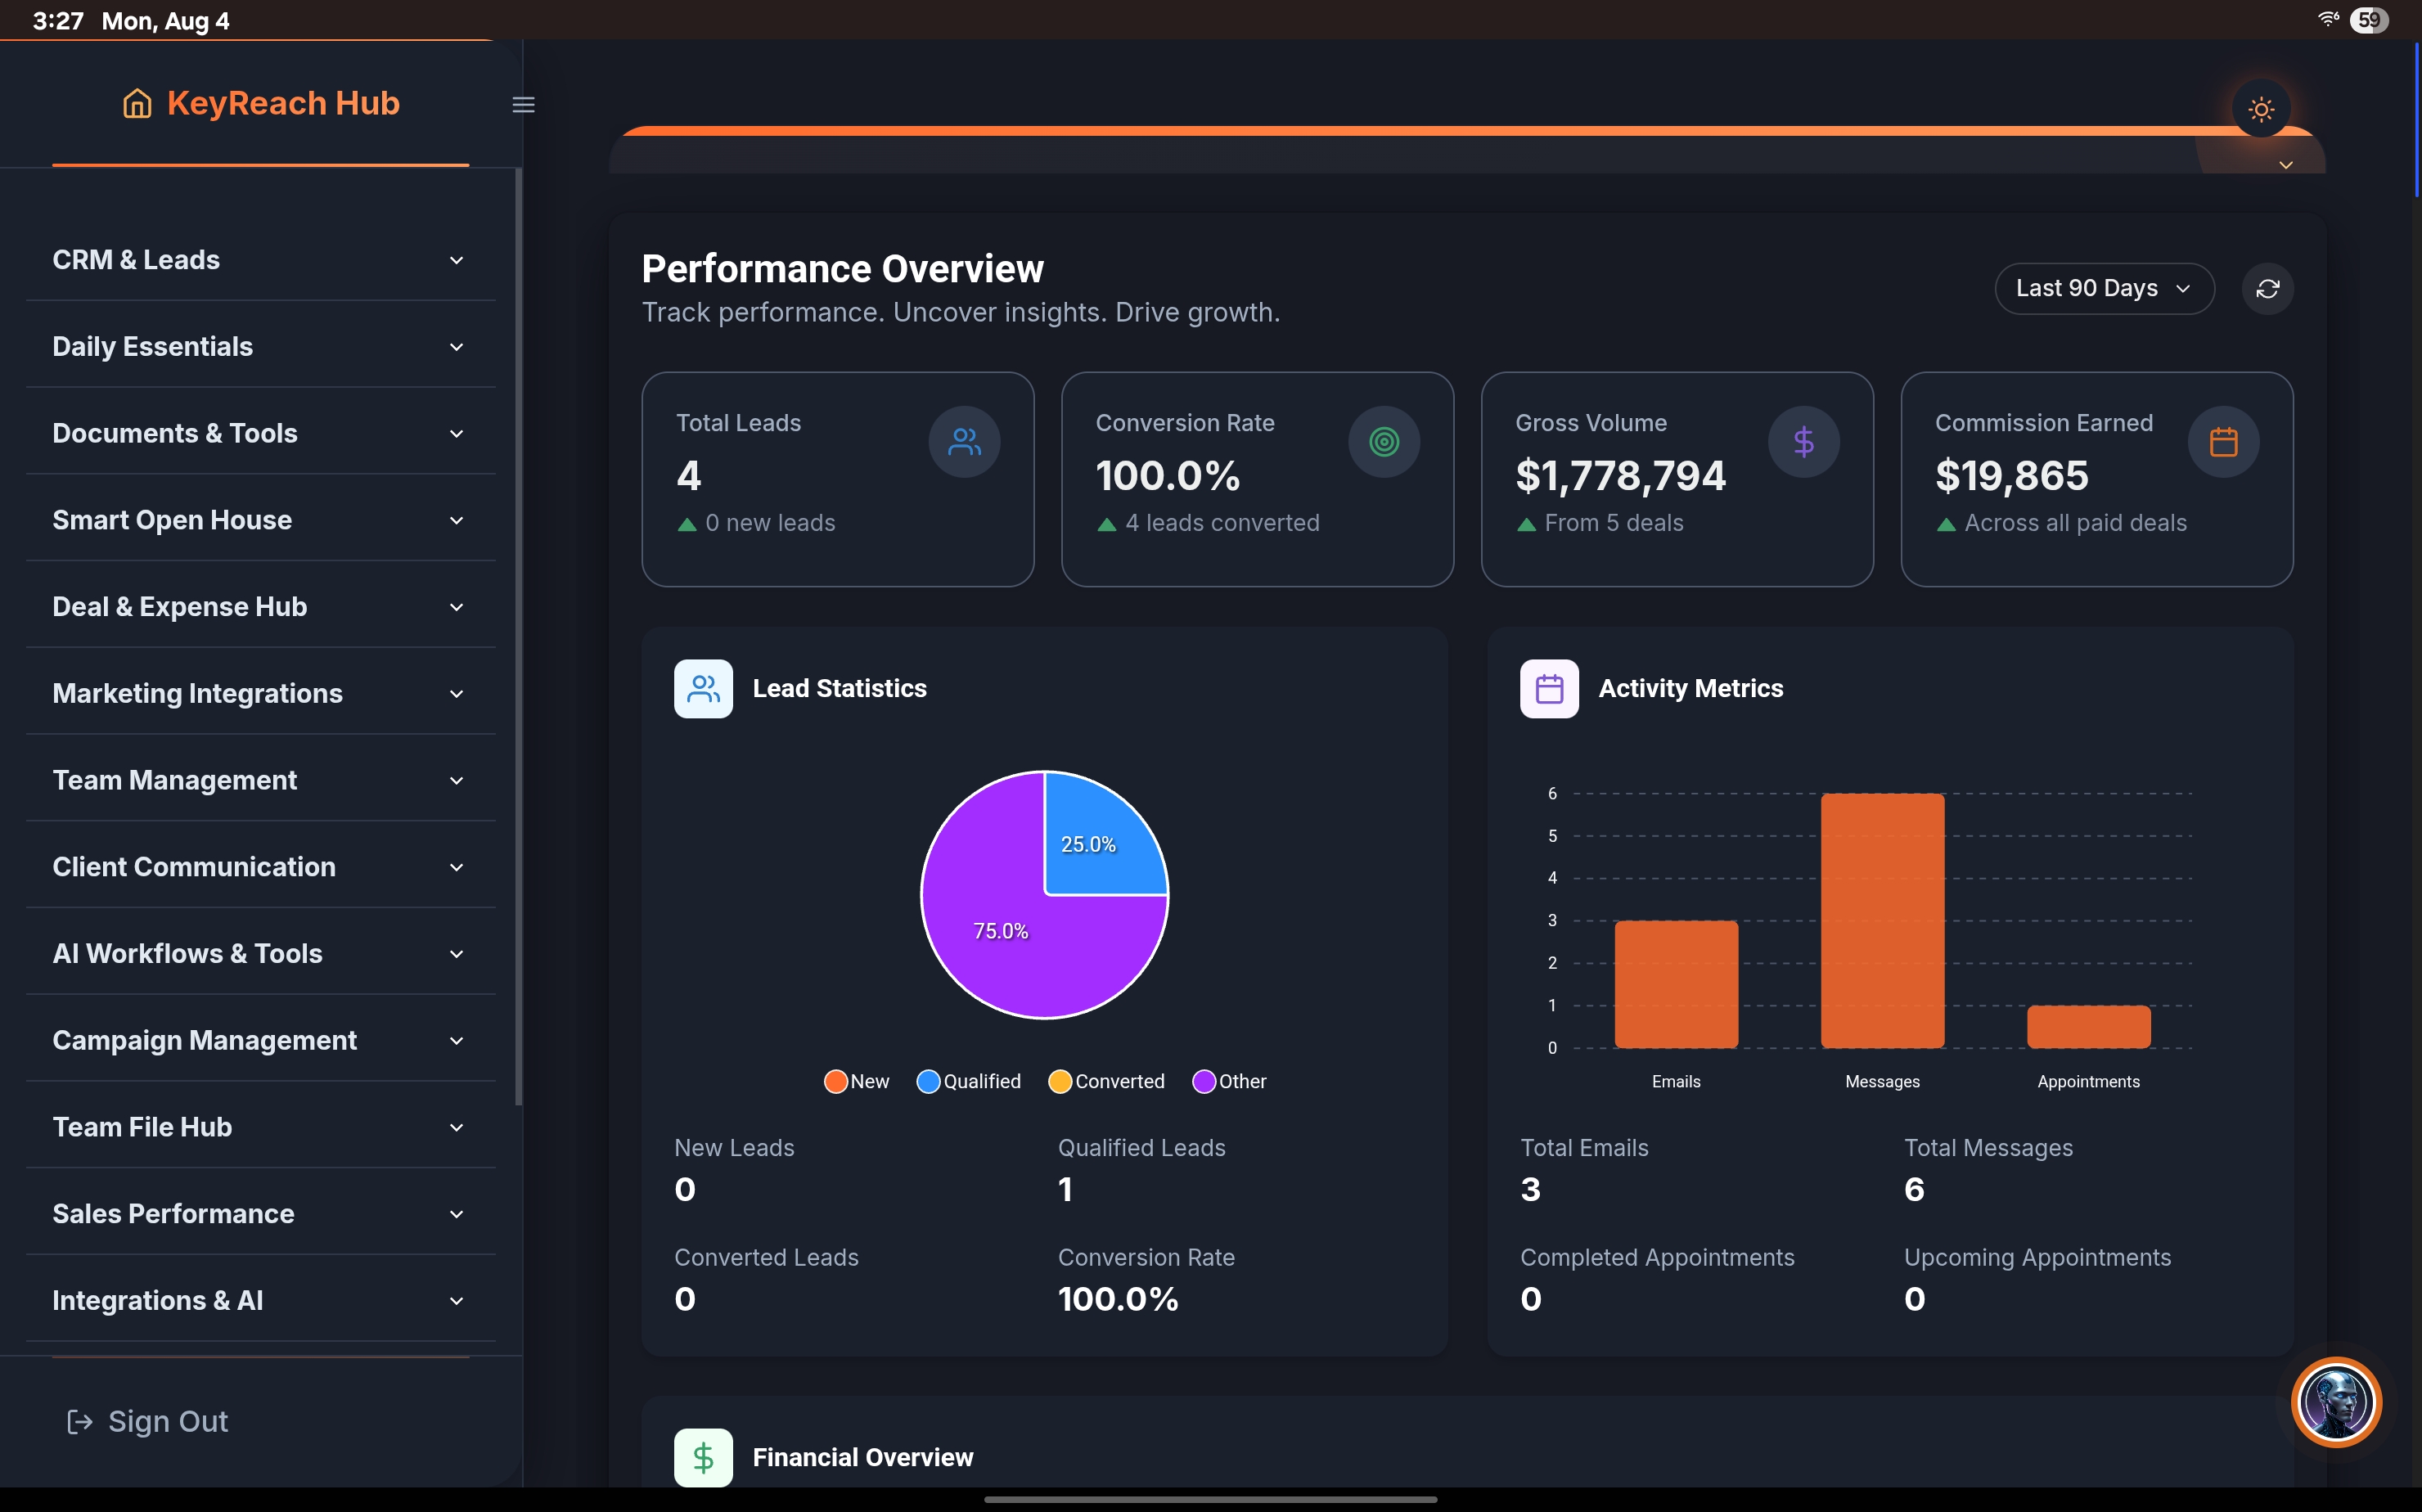This screenshot has height=1512, width=2422.
Task: Click the Activity Metrics calendar icon
Action: click(x=1549, y=689)
